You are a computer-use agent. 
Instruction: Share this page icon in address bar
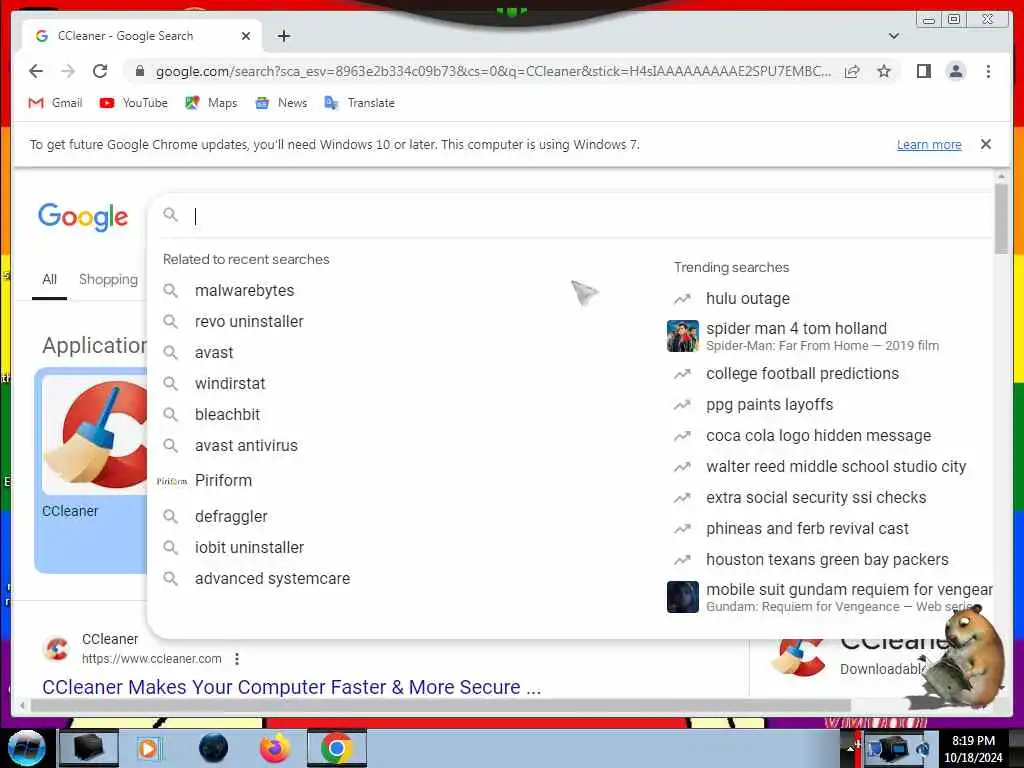point(852,71)
